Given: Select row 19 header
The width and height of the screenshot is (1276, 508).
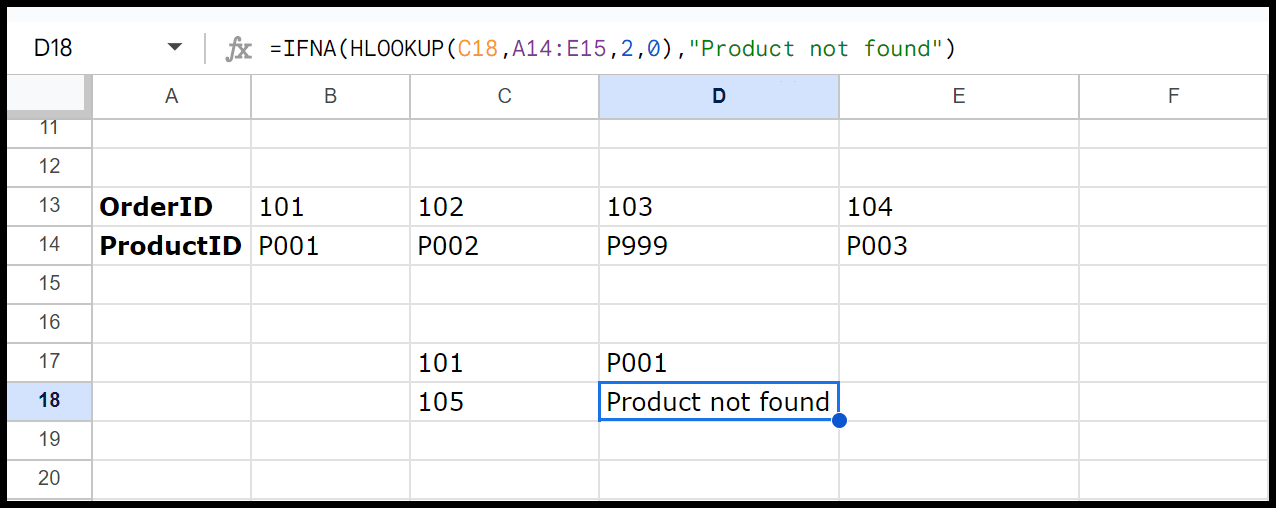Looking at the screenshot, I should 49,440.
